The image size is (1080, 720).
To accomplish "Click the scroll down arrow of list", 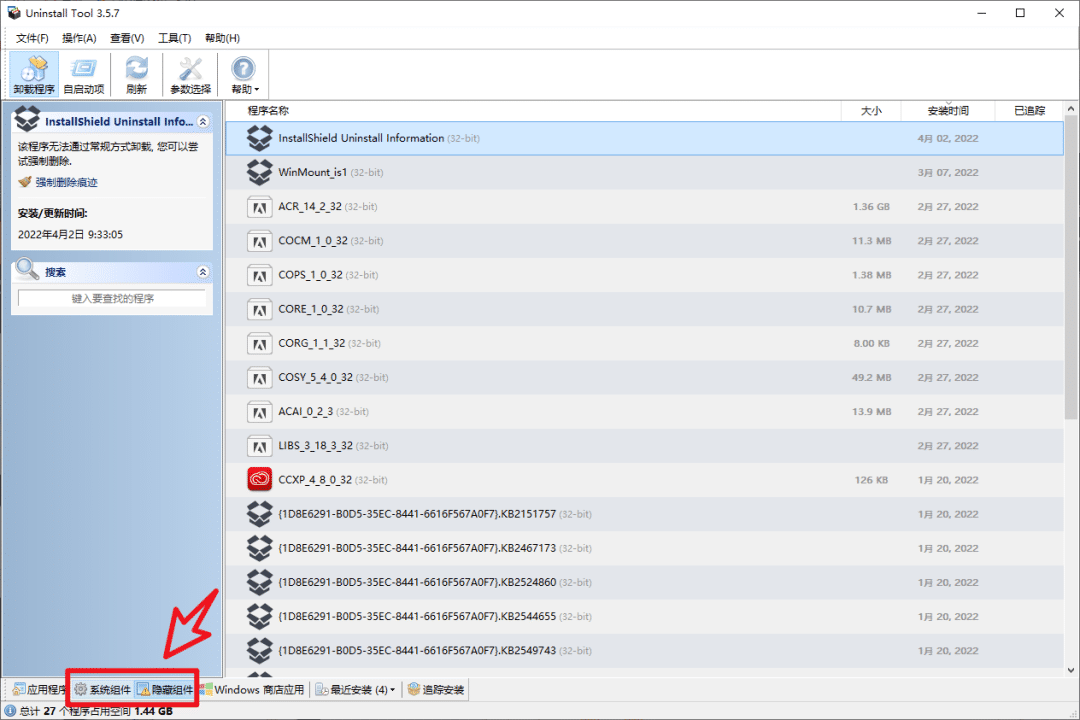I will pos(1071,670).
